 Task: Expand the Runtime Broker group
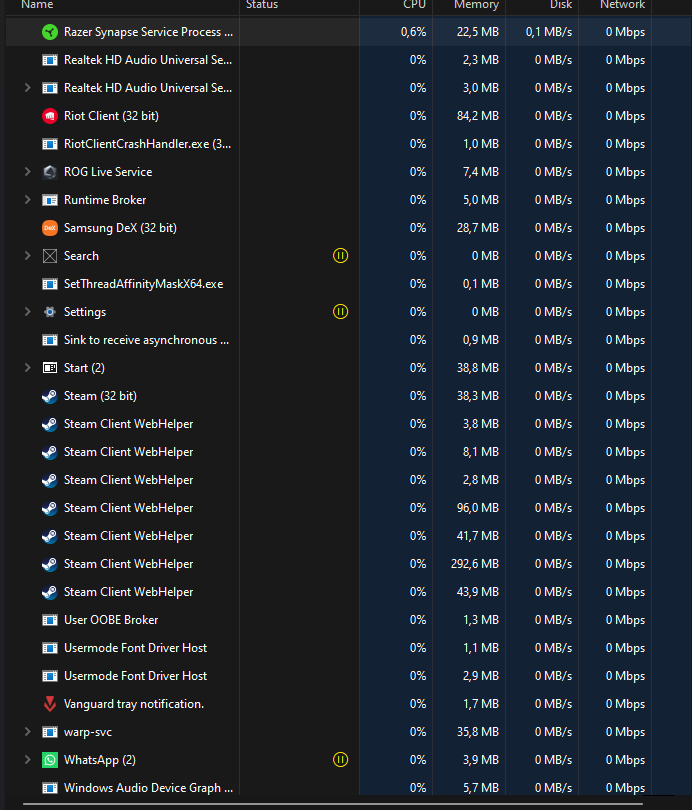(27, 200)
